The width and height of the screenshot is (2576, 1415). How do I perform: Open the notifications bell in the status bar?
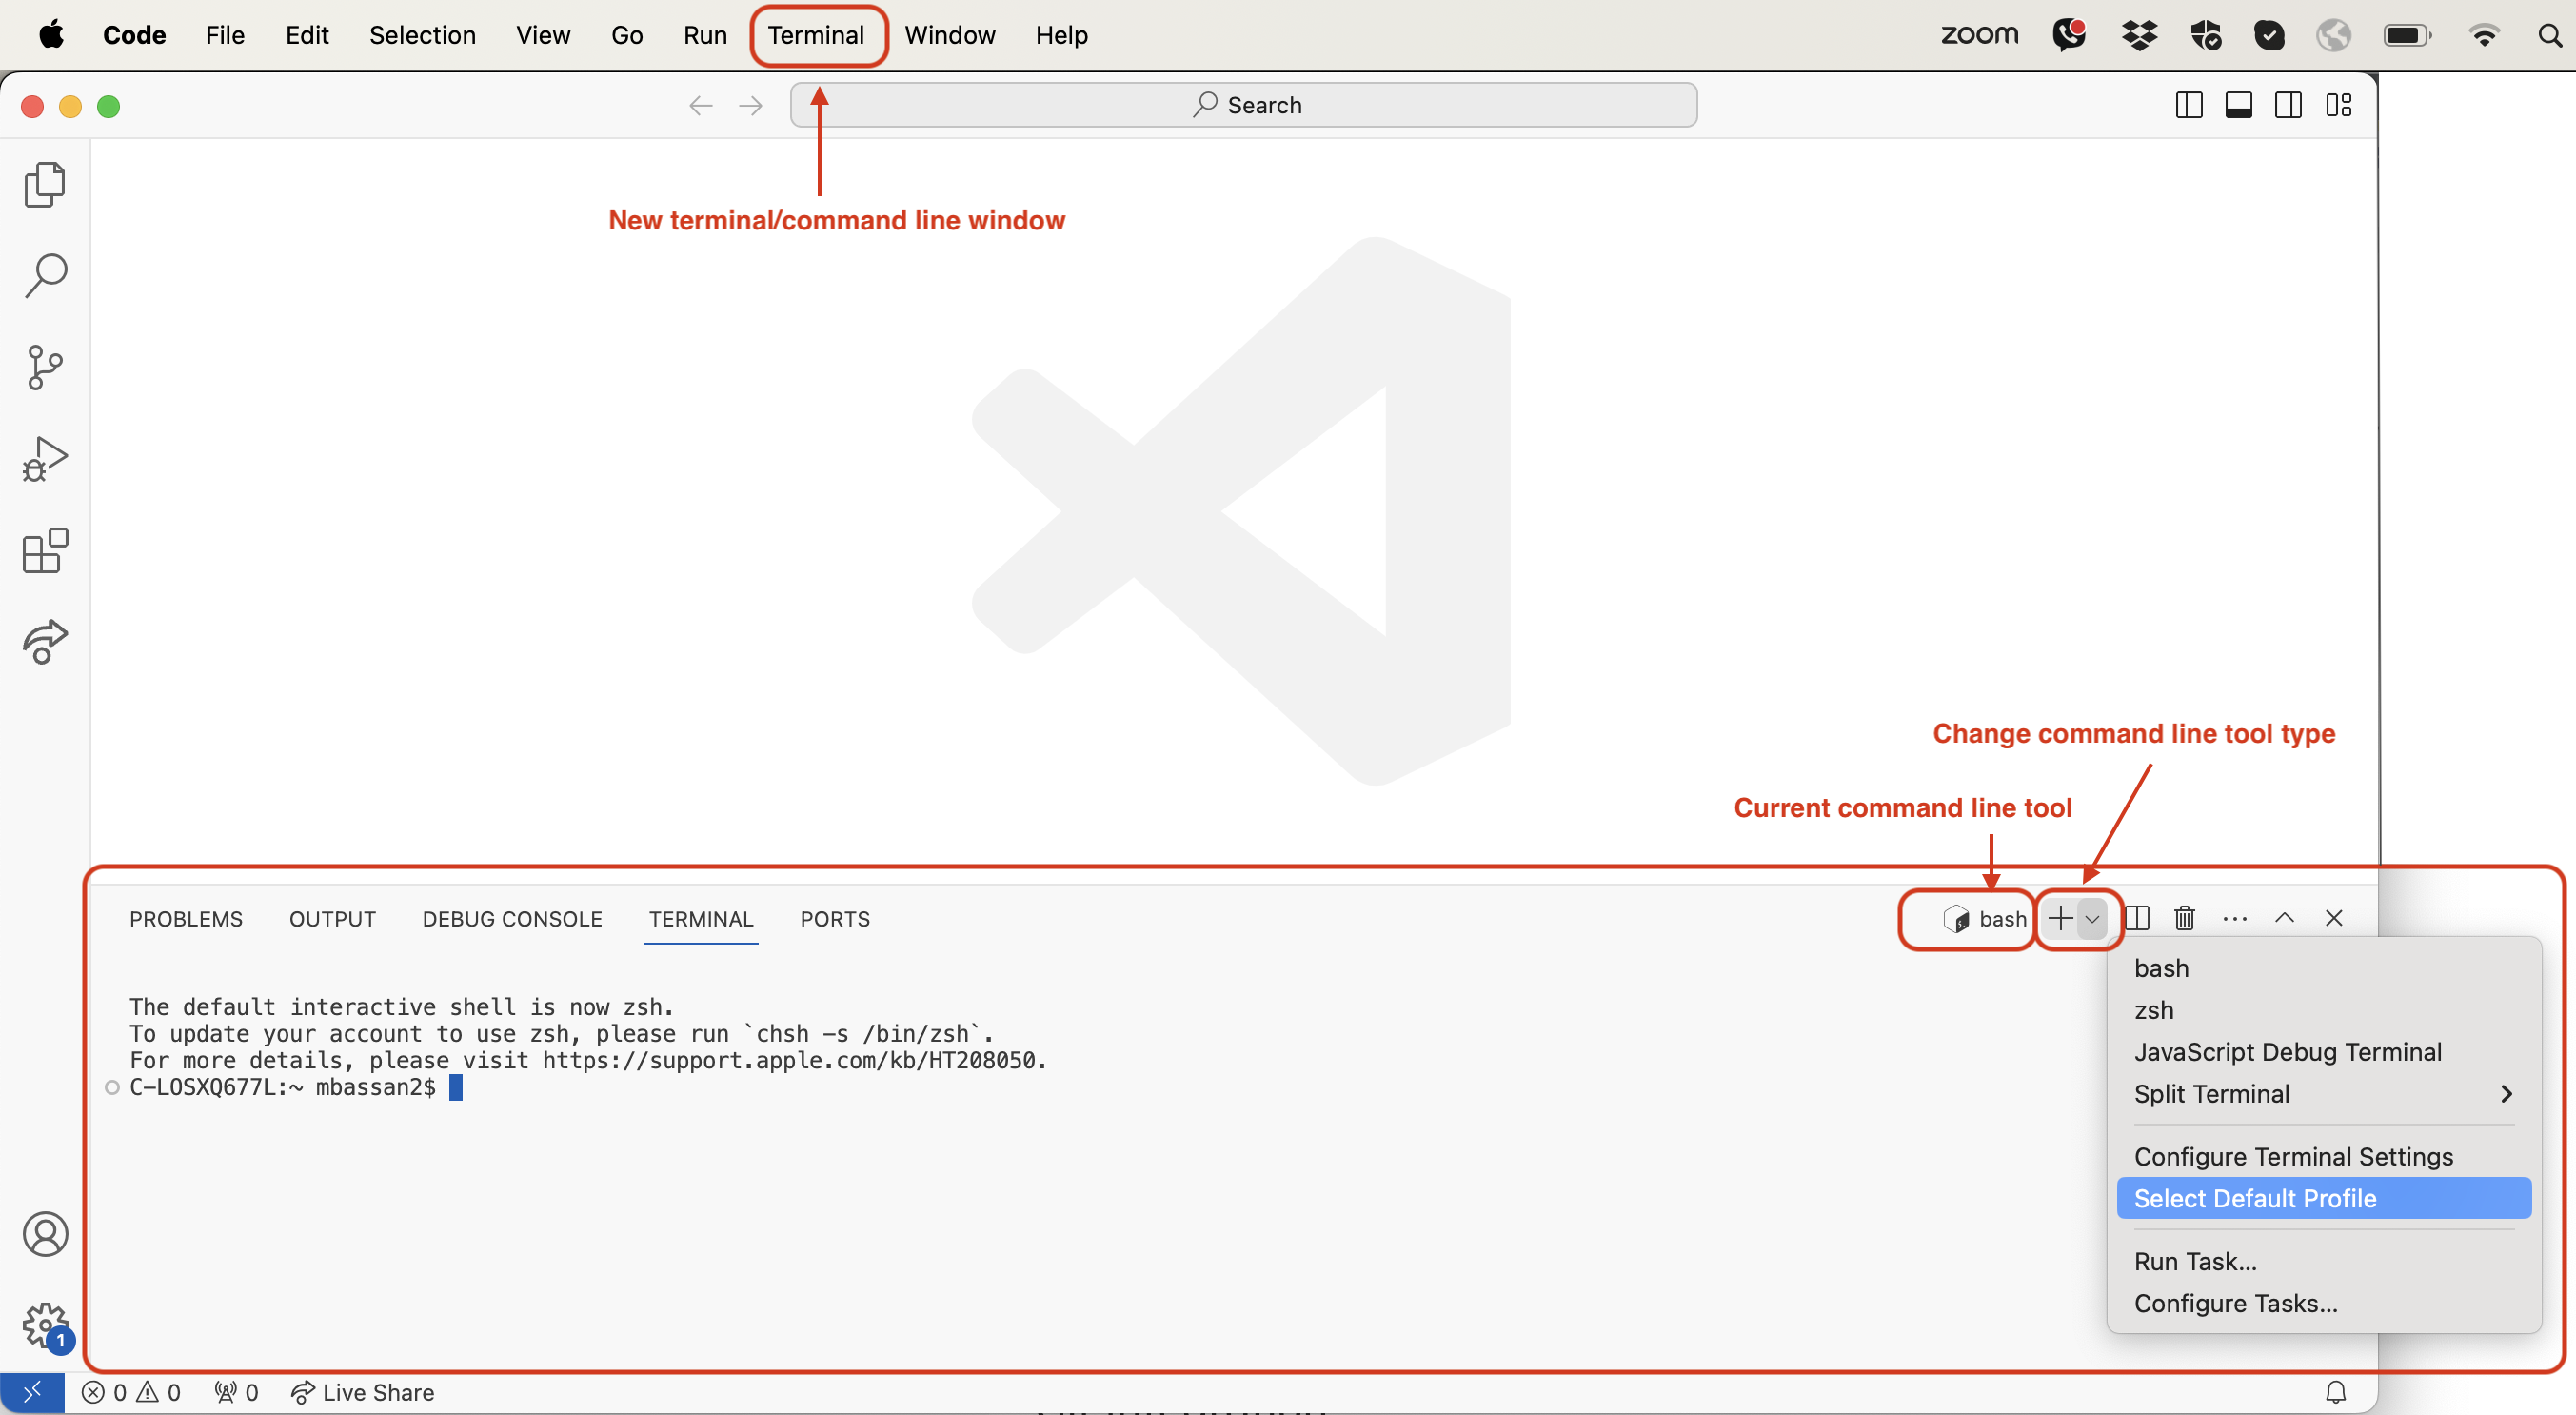2337,1392
